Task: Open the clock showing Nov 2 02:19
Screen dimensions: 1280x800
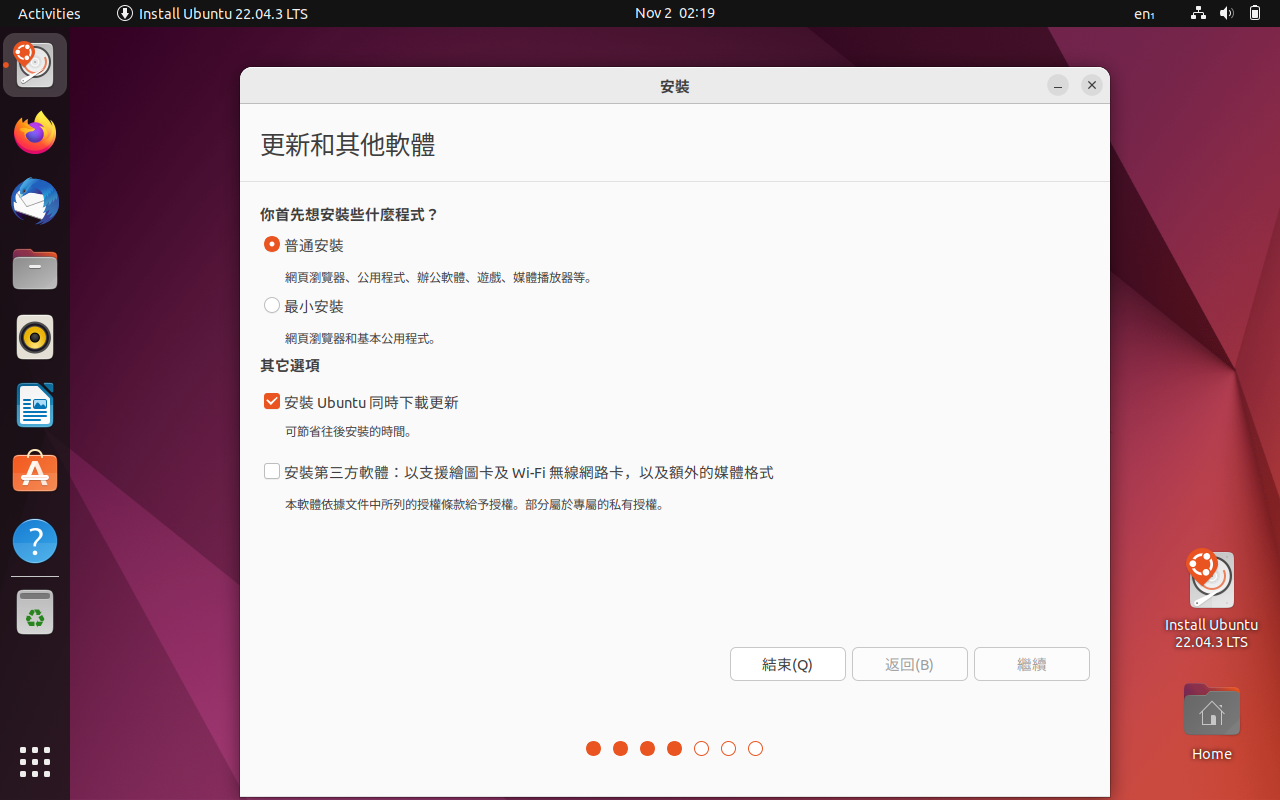Action: (x=675, y=13)
